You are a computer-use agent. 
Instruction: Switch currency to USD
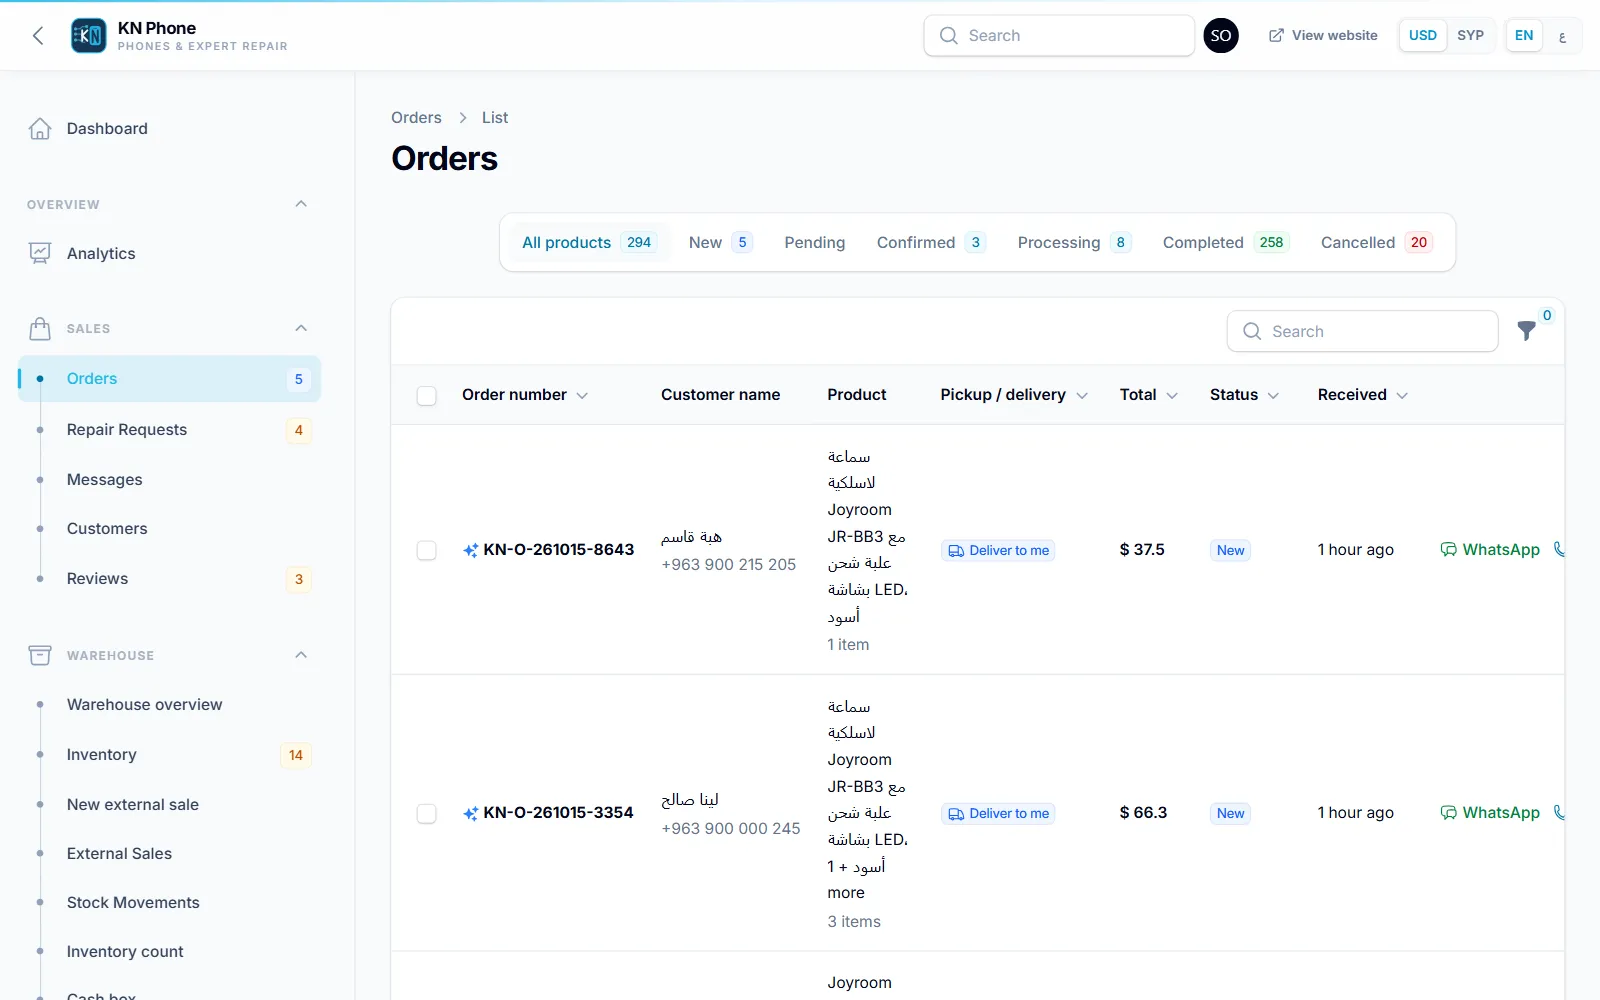[x=1423, y=36]
